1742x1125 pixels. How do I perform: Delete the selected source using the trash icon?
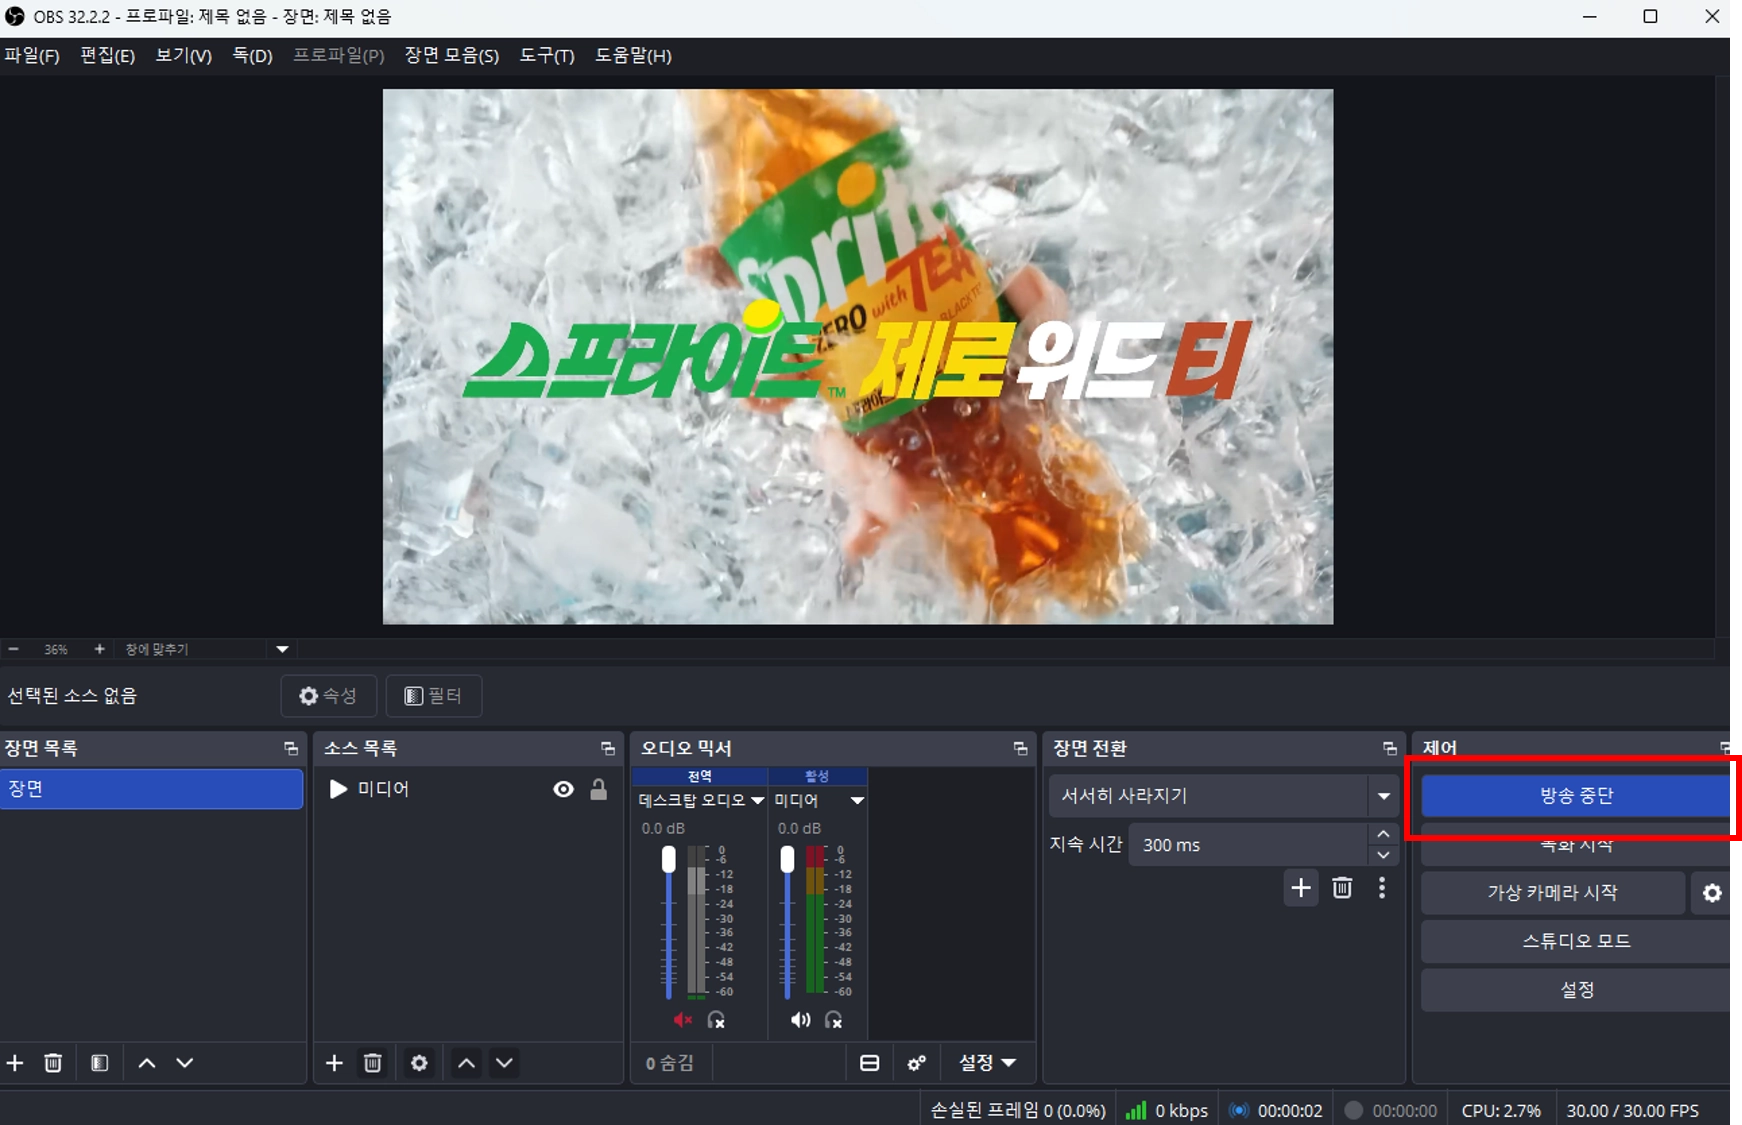(x=373, y=1063)
